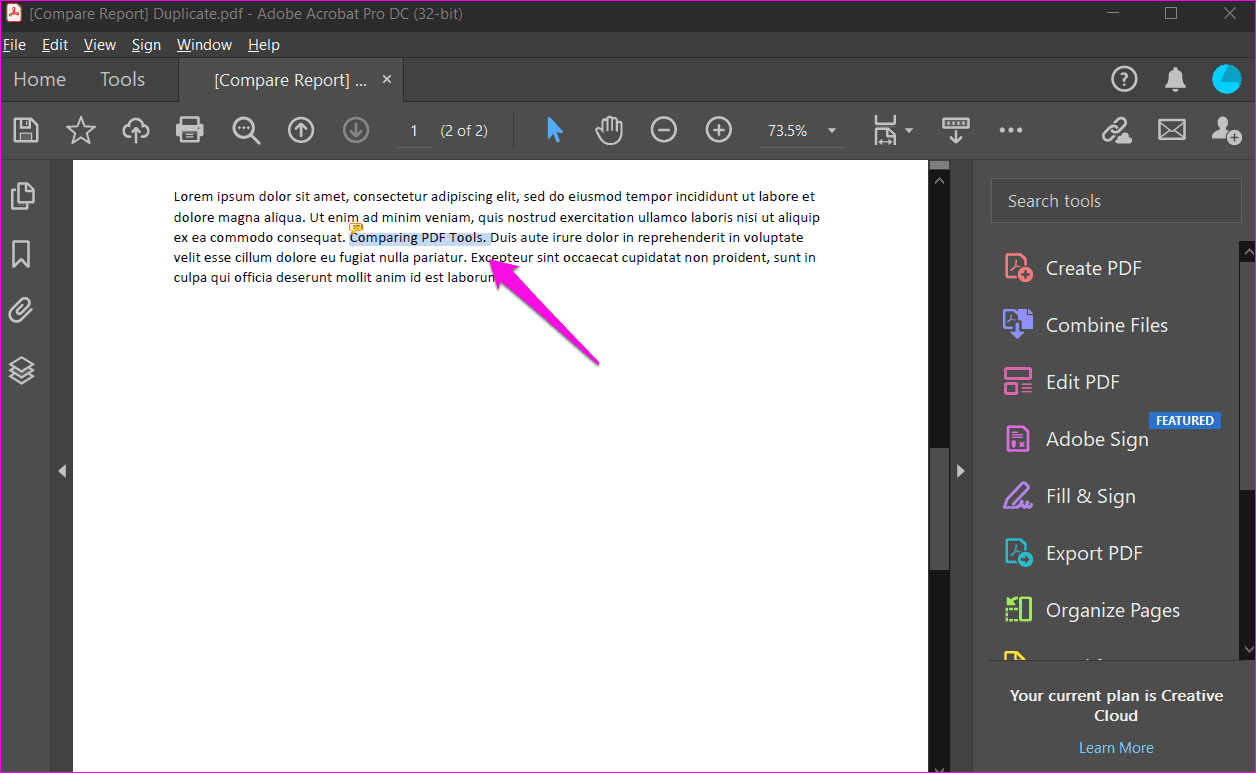Zoom in with the plus circle
The height and width of the screenshot is (773, 1256).
point(719,130)
